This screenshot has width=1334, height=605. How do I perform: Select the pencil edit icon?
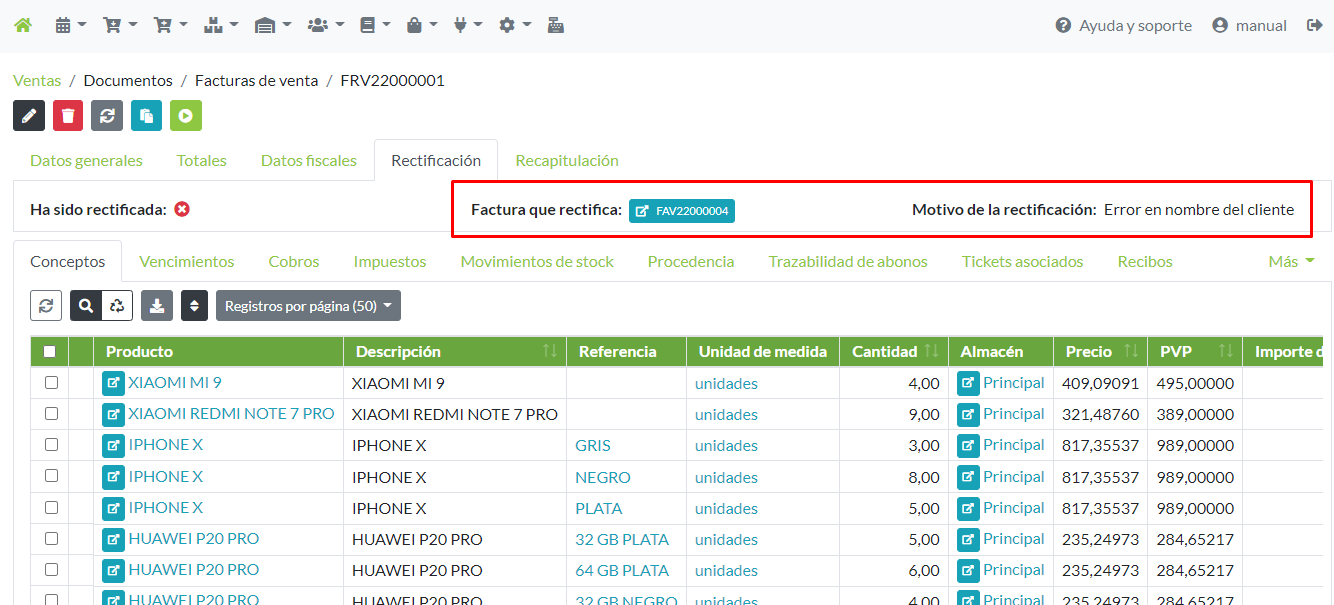point(28,115)
